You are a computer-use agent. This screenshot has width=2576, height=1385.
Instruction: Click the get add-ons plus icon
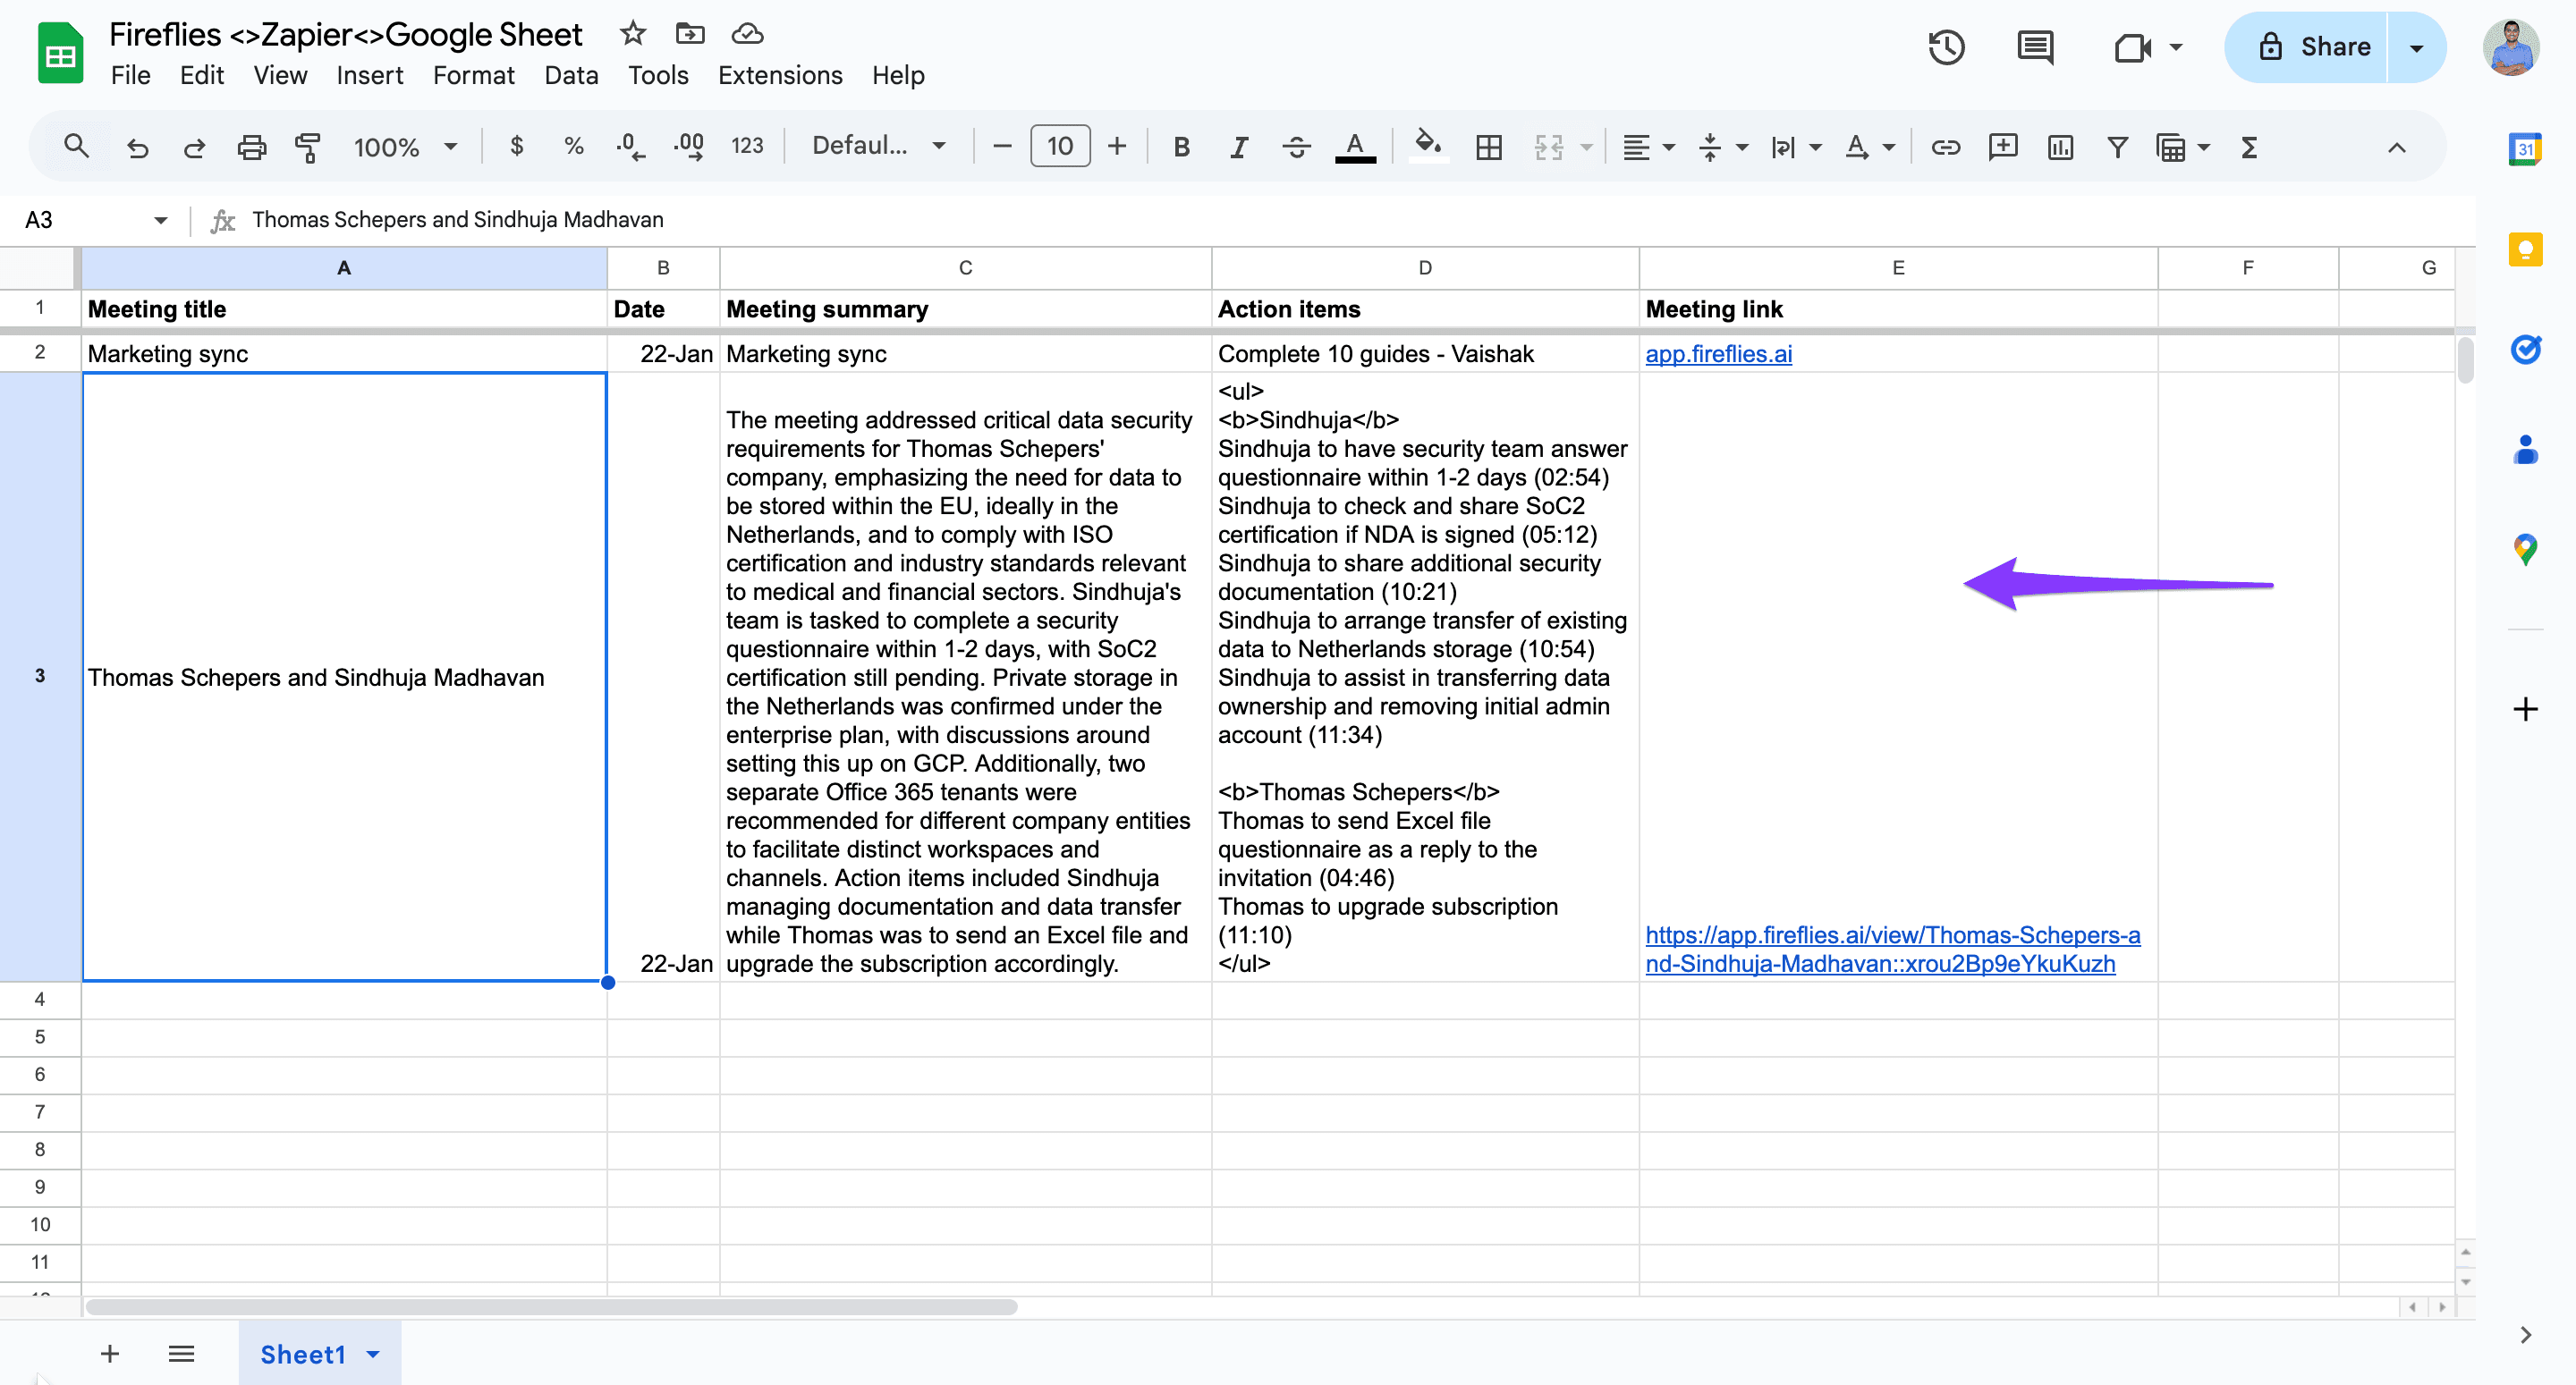coord(2525,709)
